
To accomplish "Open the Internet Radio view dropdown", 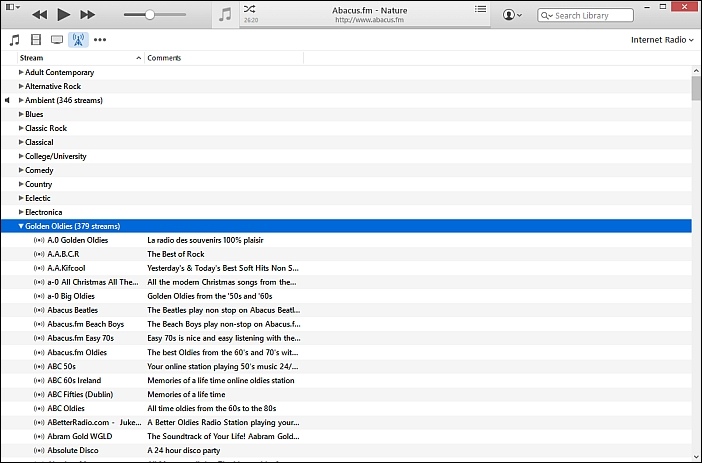I will (x=662, y=40).
